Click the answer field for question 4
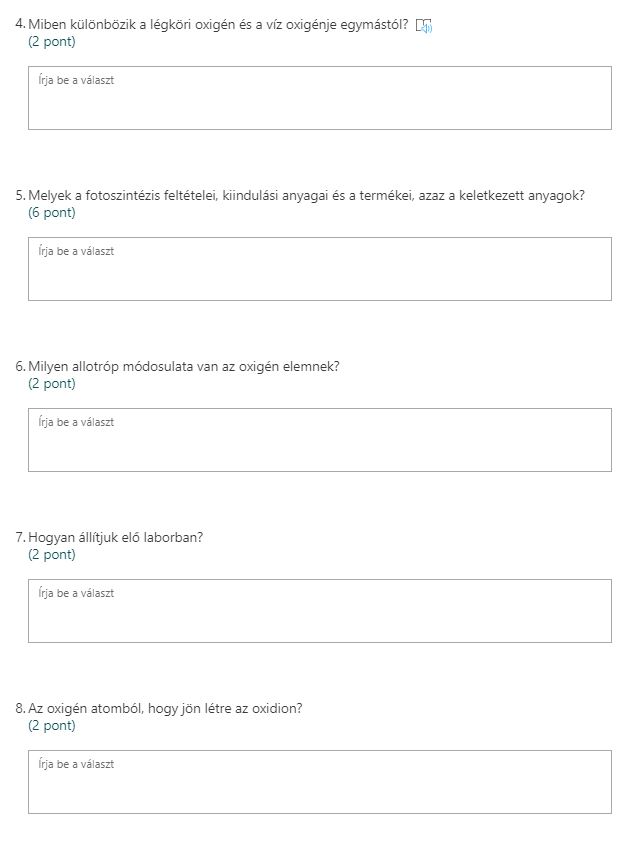This screenshot has width=642, height=843. pos(319,98)
